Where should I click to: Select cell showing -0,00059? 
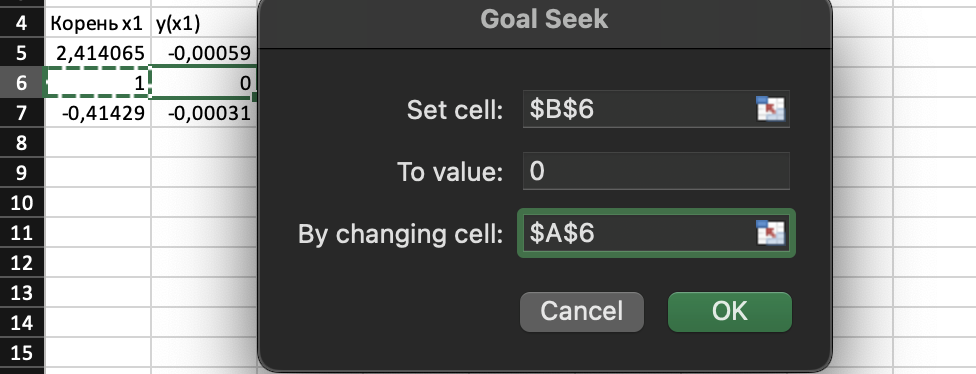point(204,53)
